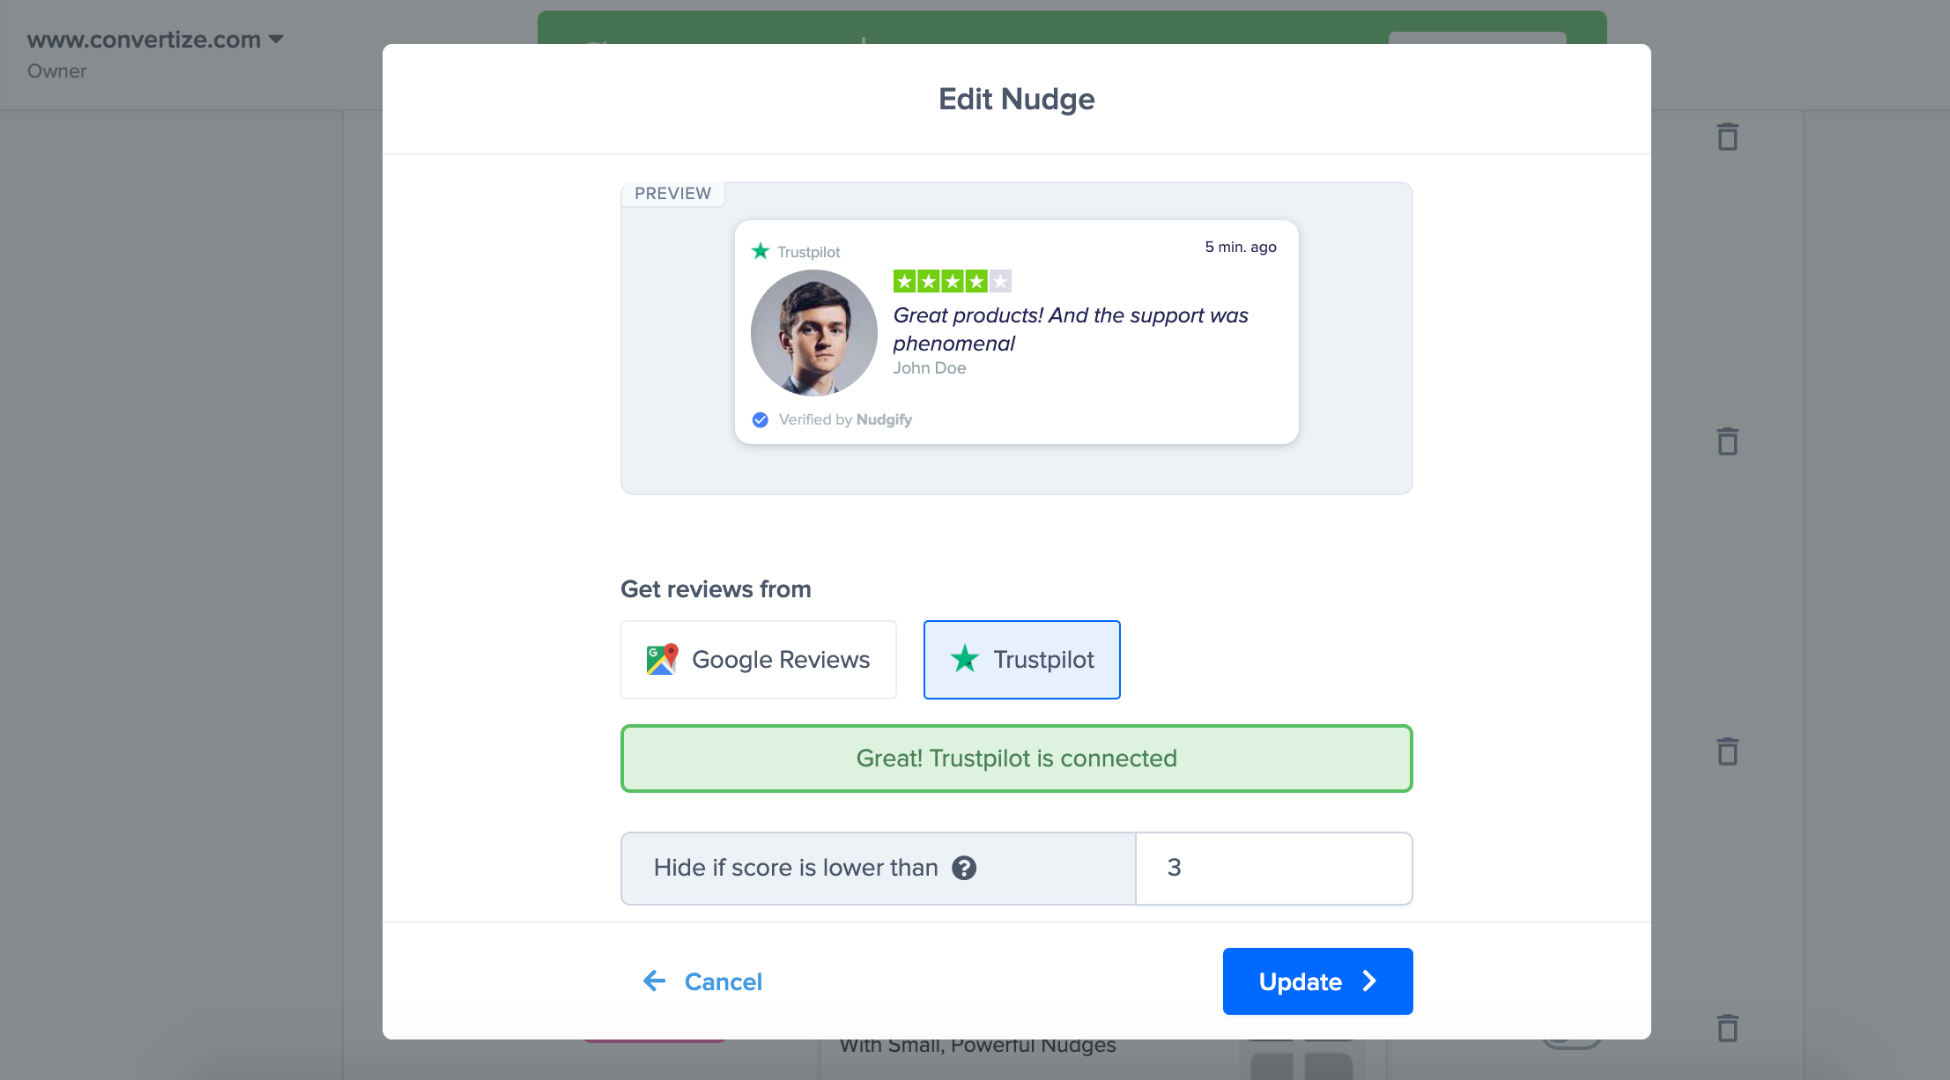Click the second trash icon from the top
The height and width of the screenshot is (1080, 1950).
1727,441
